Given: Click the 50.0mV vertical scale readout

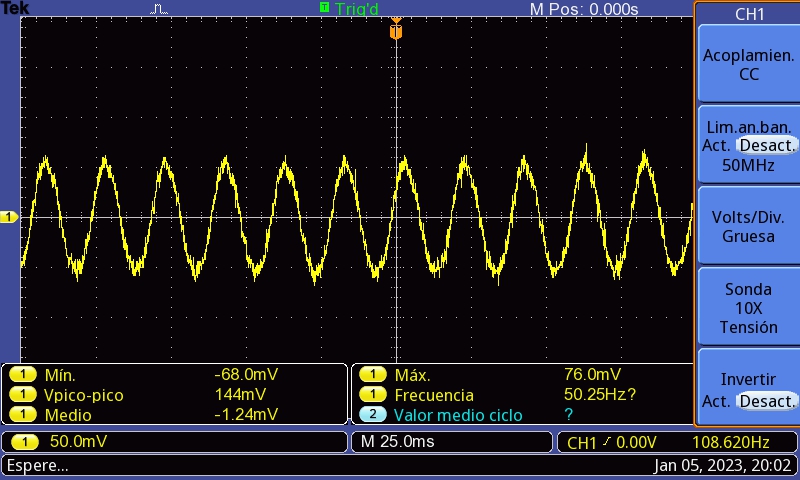Looking at the screenshot, I should click(x=79, y=442).
